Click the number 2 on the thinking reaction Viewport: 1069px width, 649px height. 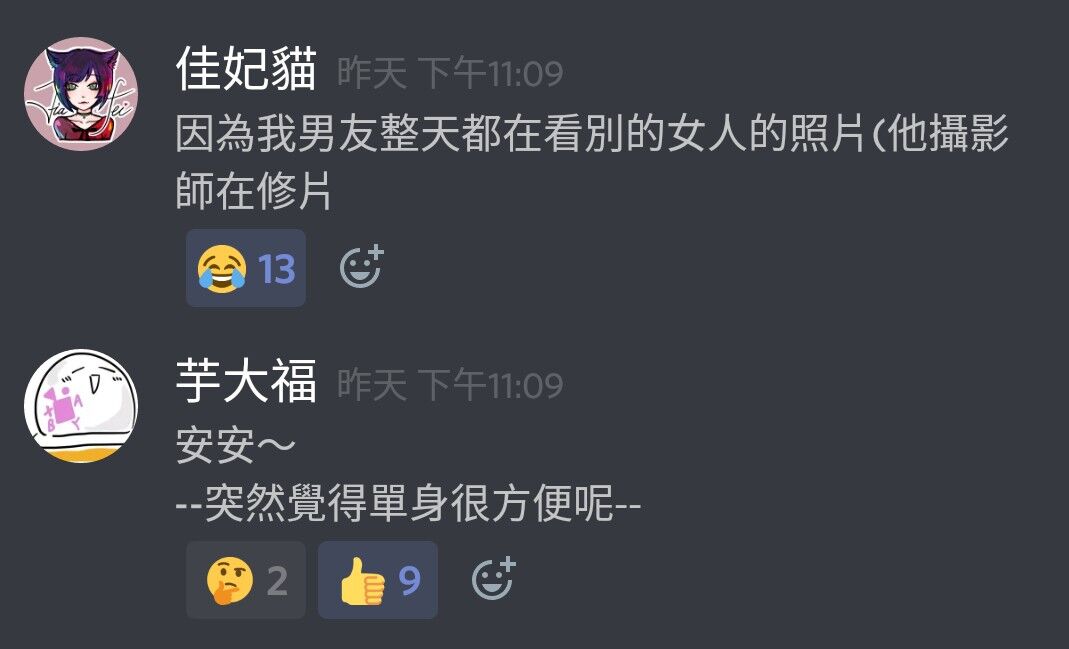[277, 581]
